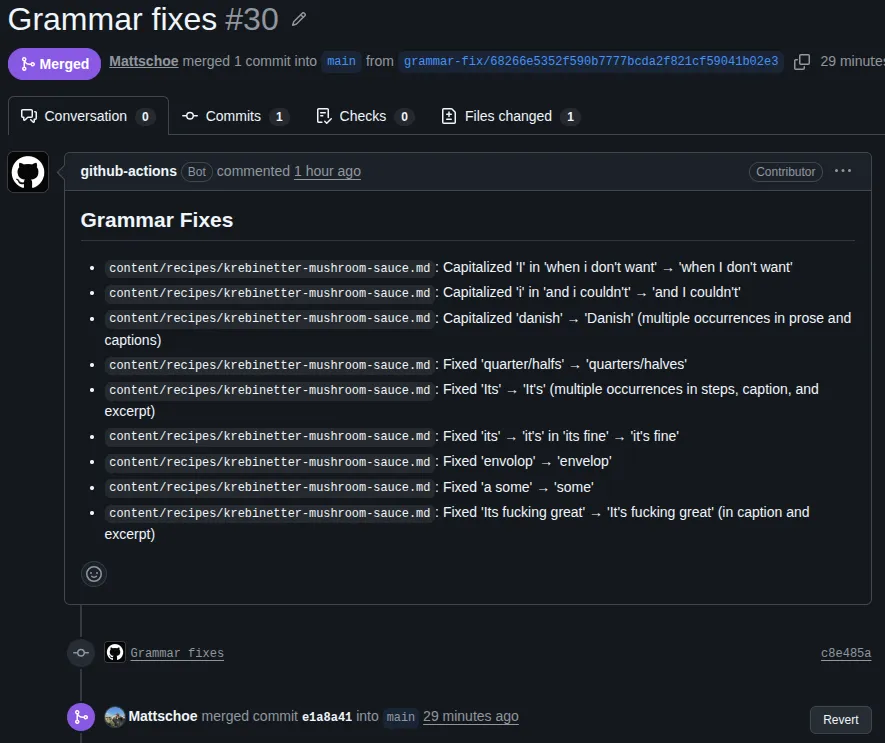Viewport: 885px width, 743px height.
Task: Click the '29 minutes ago' merge timestamp
Action: pyautogui.click(x=471, y=716)
